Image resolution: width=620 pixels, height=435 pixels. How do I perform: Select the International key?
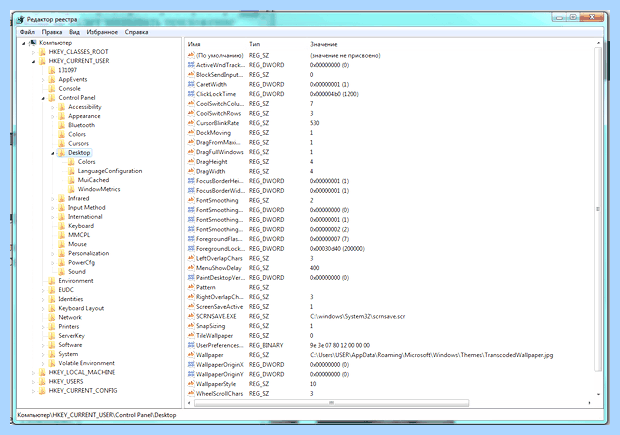point(85,217)
